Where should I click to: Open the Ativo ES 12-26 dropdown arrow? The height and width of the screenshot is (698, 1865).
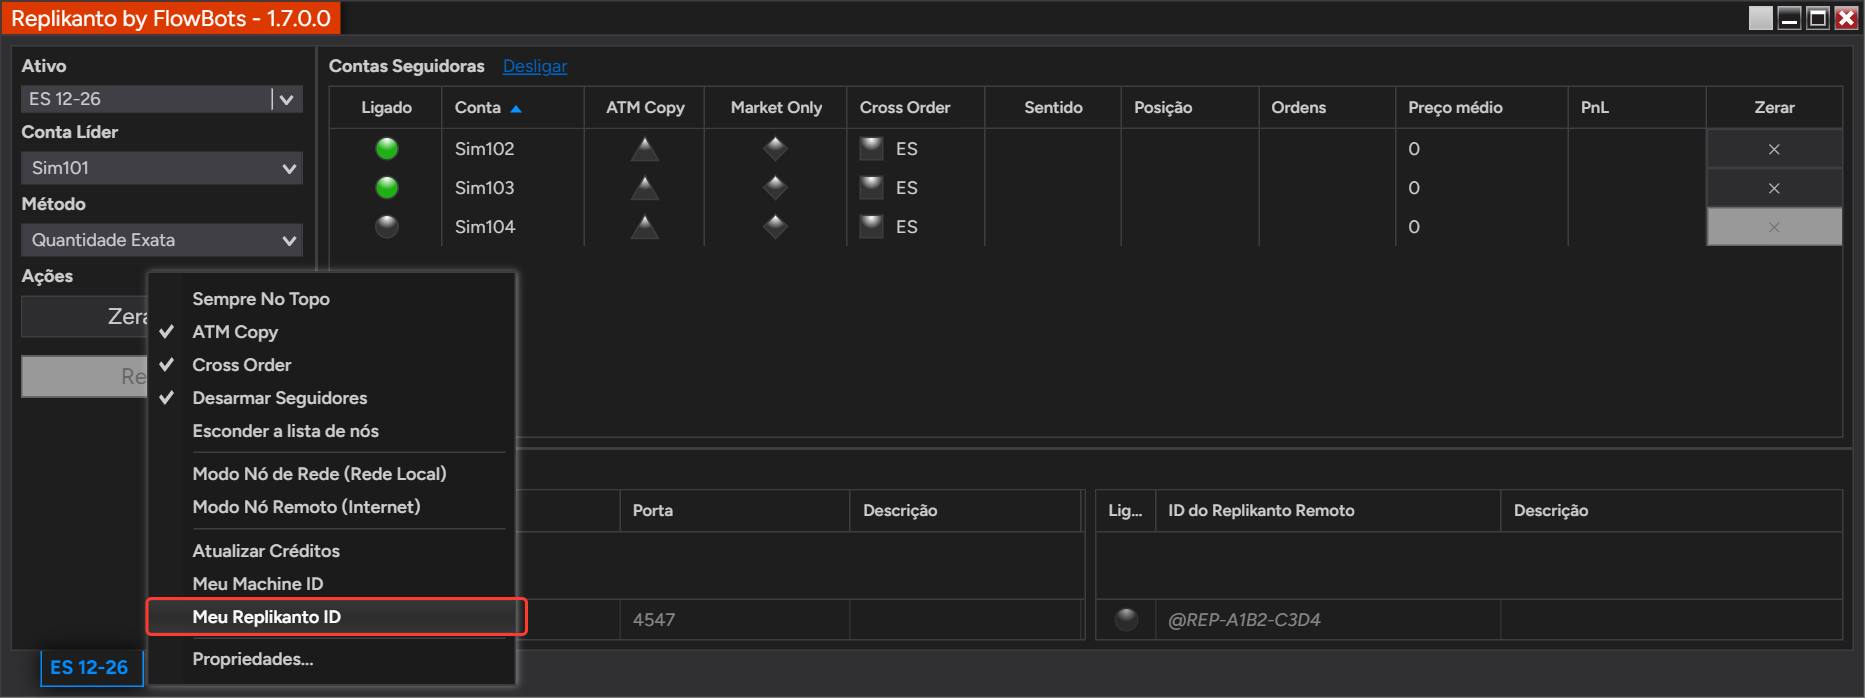pos(287,99)
